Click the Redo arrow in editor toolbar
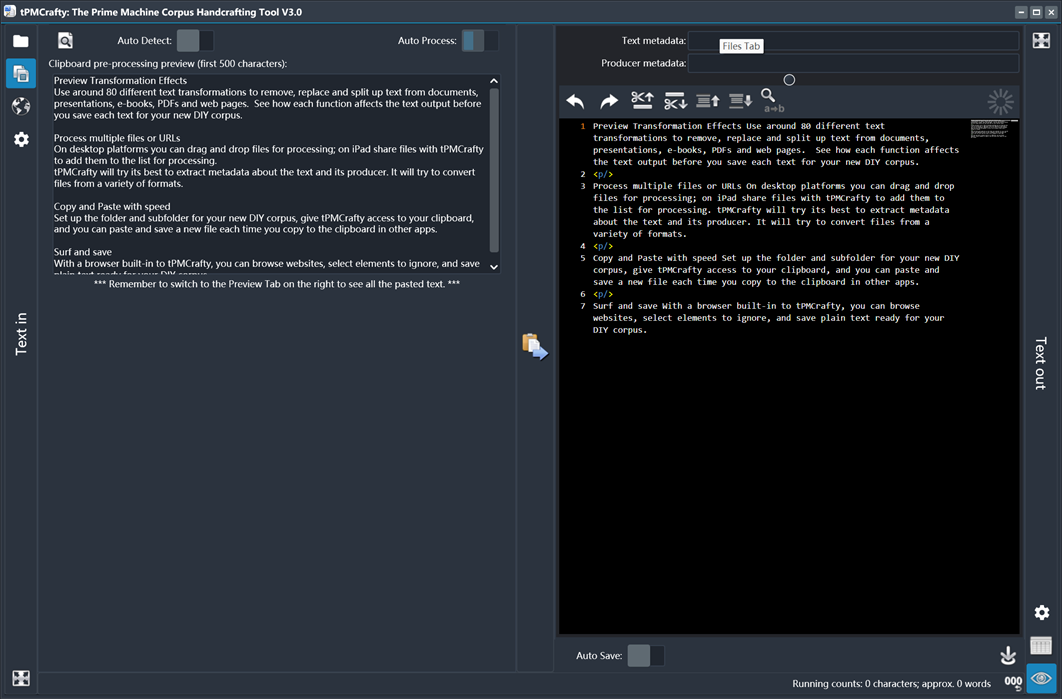This screenshot has width=1062, height=699. click(x=609, y=102)
